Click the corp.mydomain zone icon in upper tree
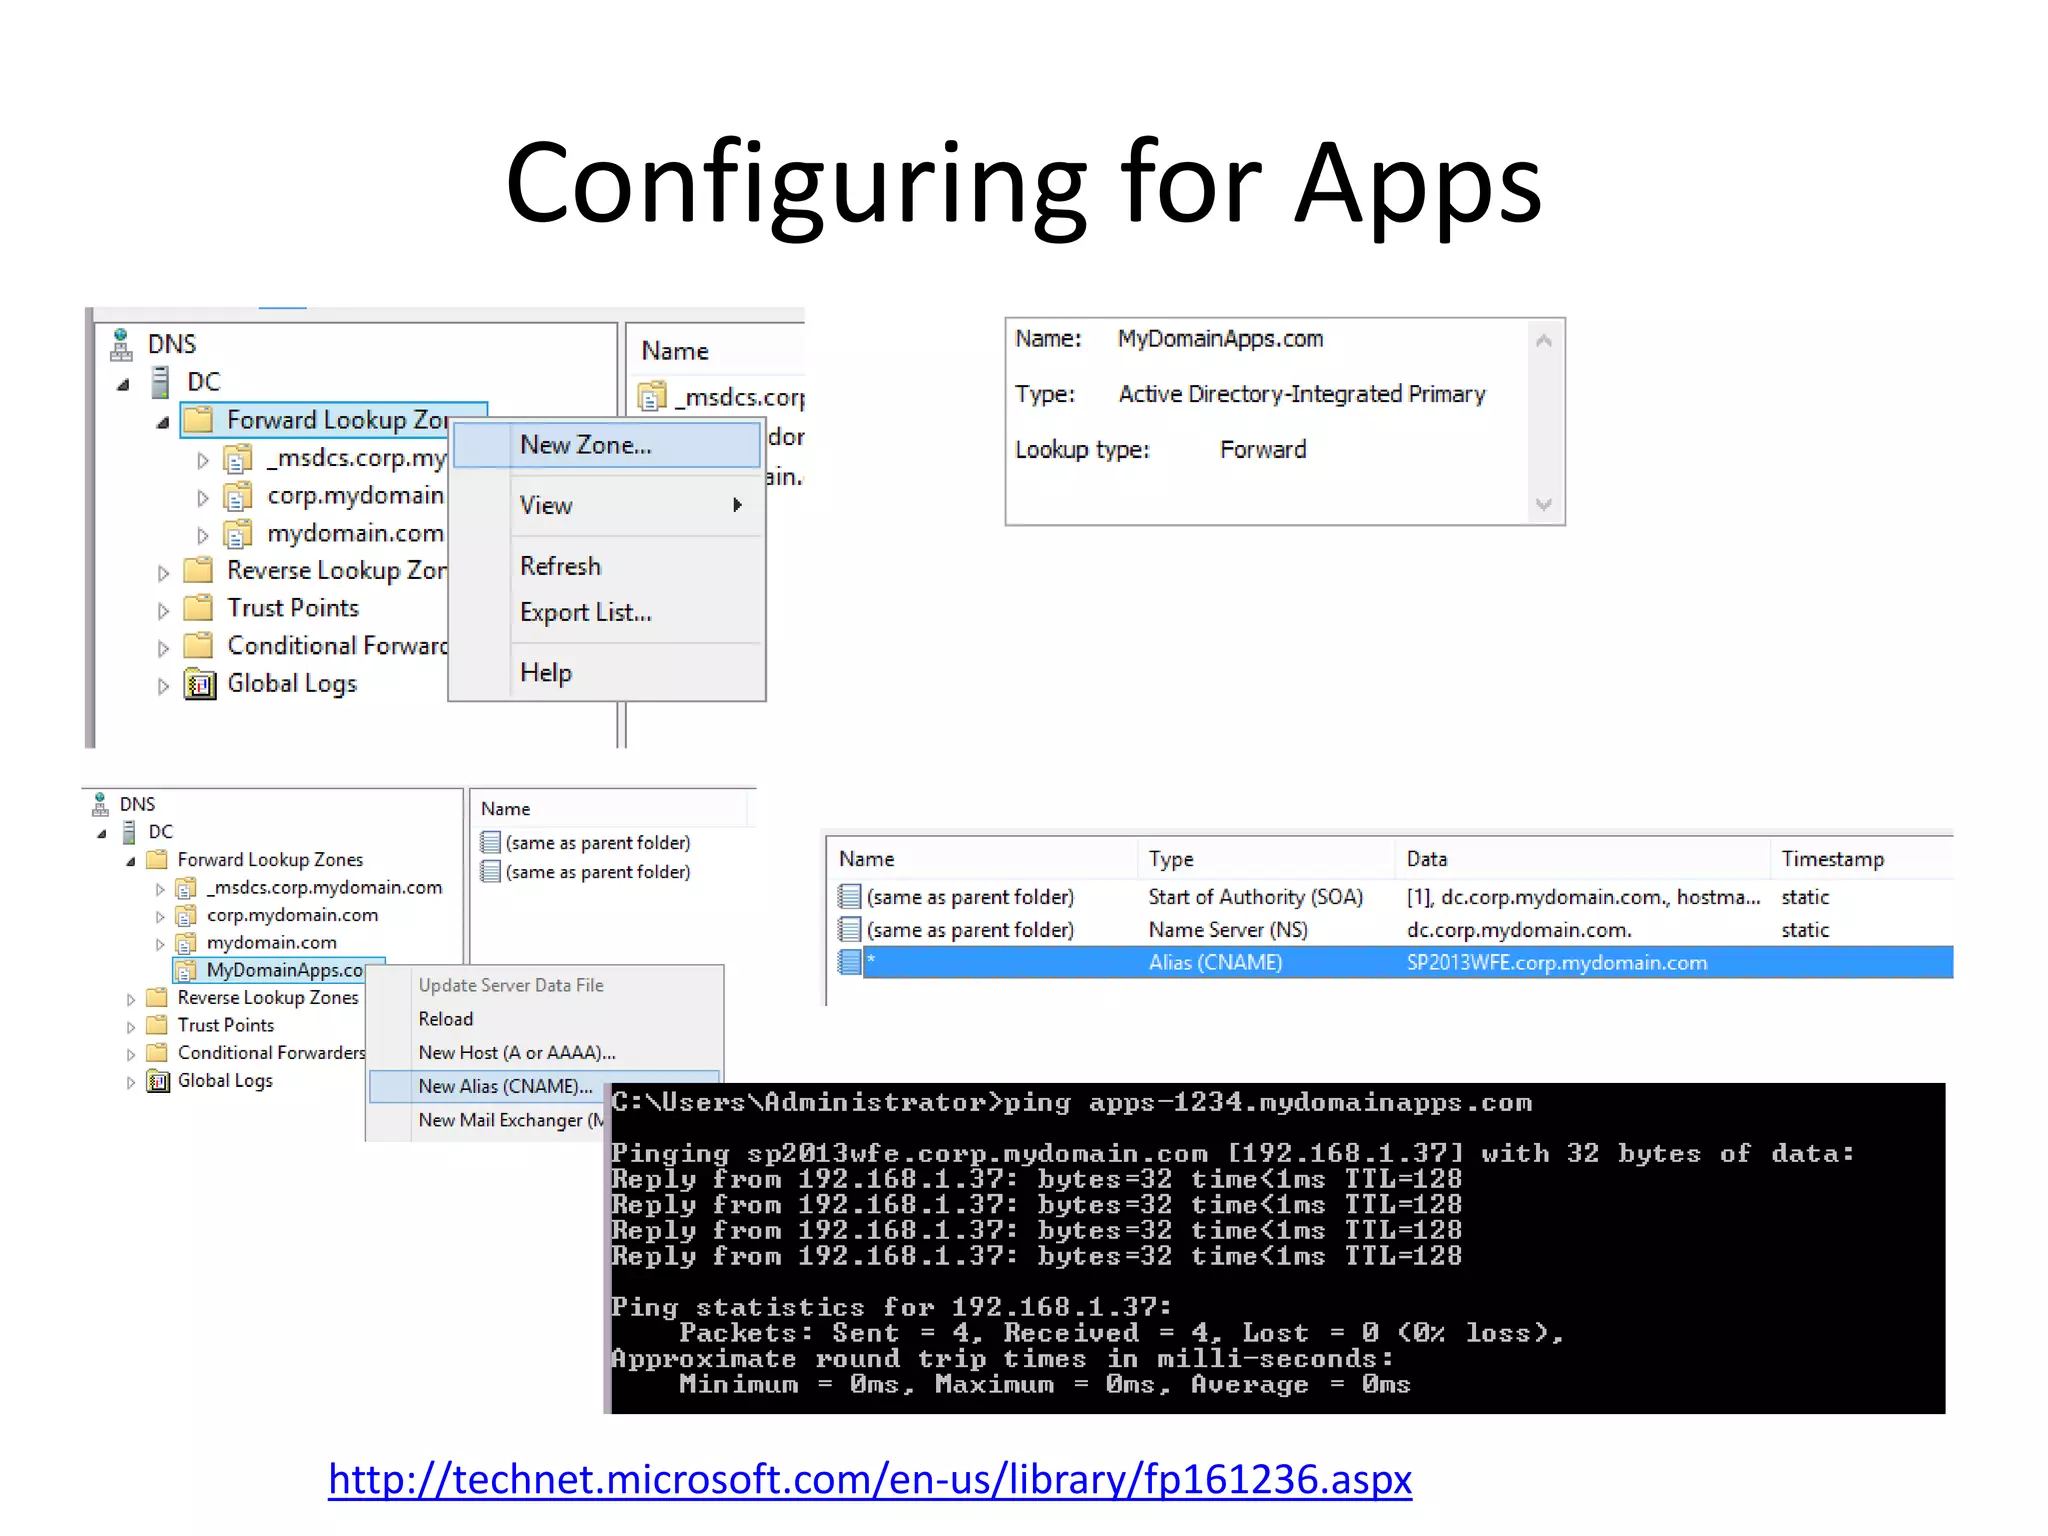Image resolution: width=2048 pixels, height=1536 pixels. (237, 497)
